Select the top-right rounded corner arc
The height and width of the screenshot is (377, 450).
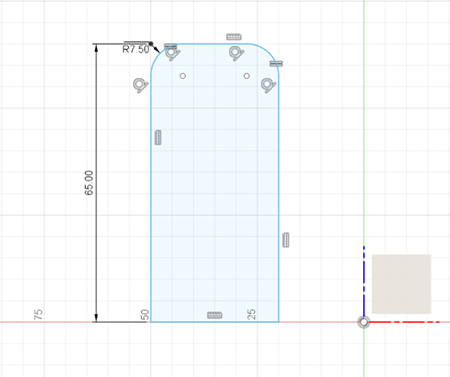[x=269, y=53]
